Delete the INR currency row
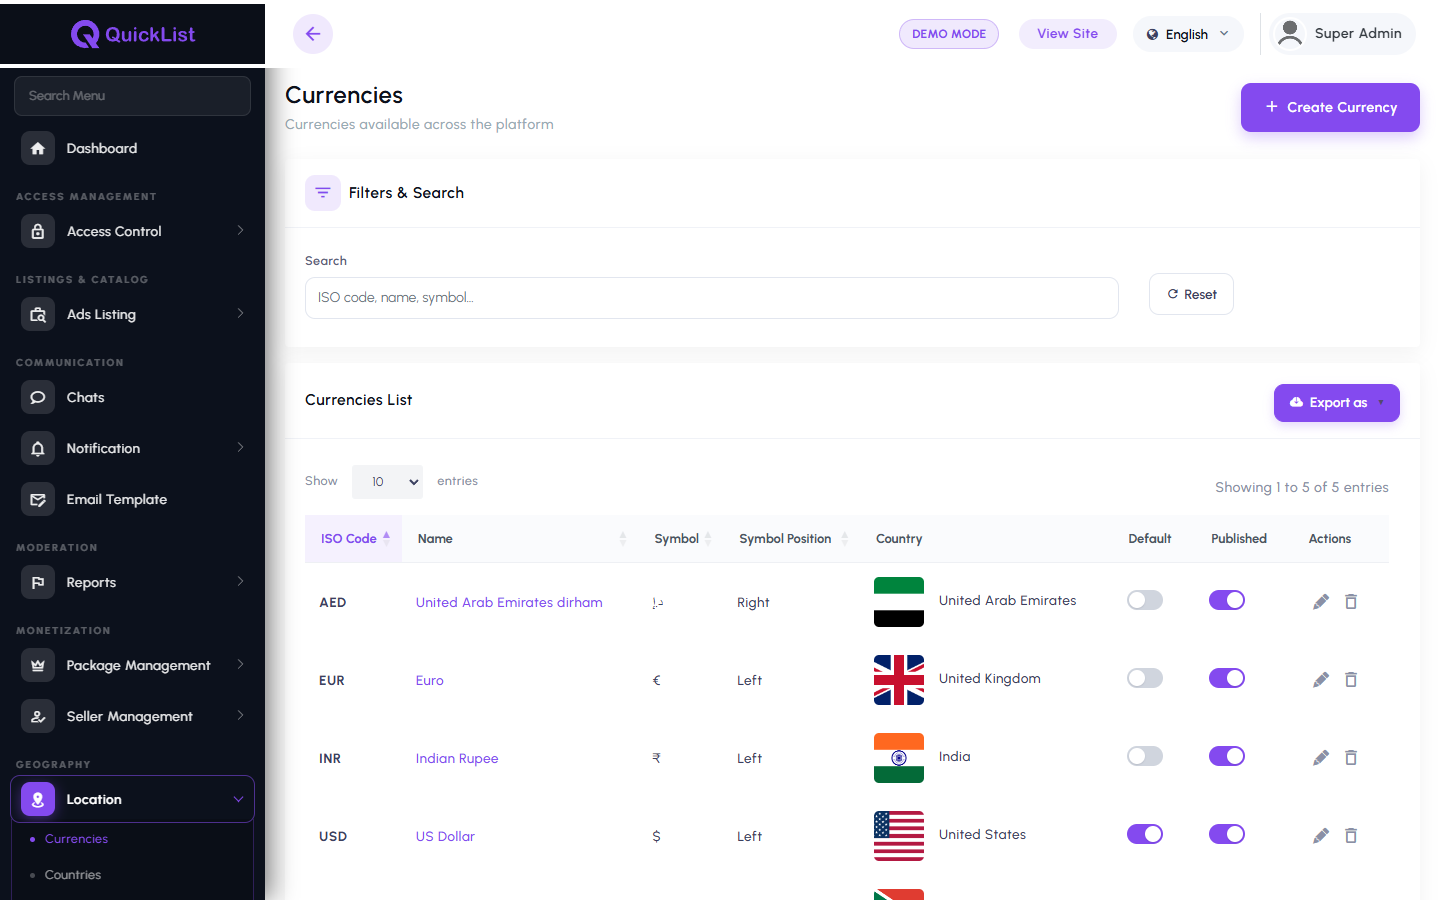1440x900 pixels. [1351, 757]
